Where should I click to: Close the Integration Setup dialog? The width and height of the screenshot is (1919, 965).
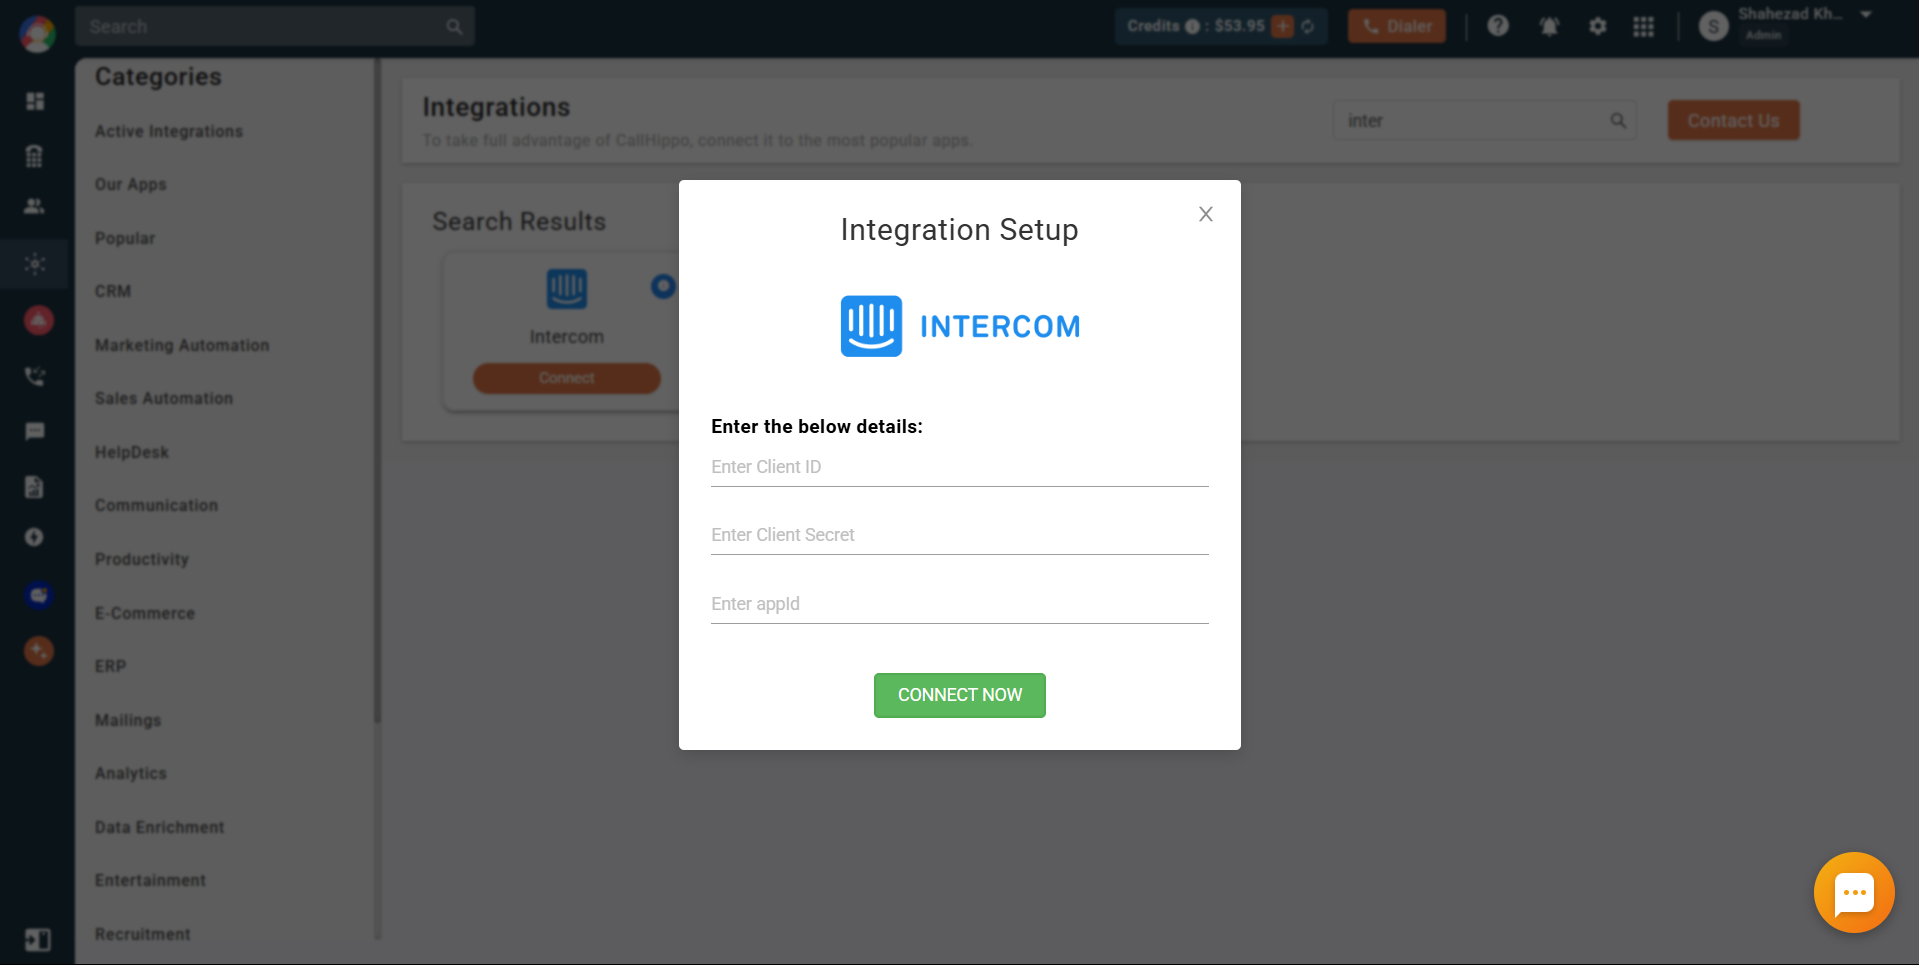pos(1206,214)
